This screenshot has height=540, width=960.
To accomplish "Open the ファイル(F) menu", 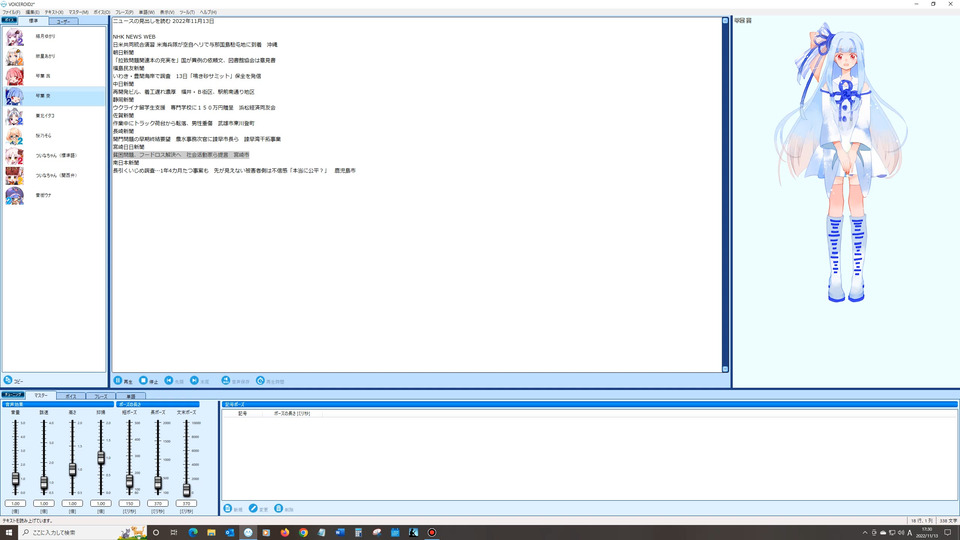I will click(x=11, y=12).
